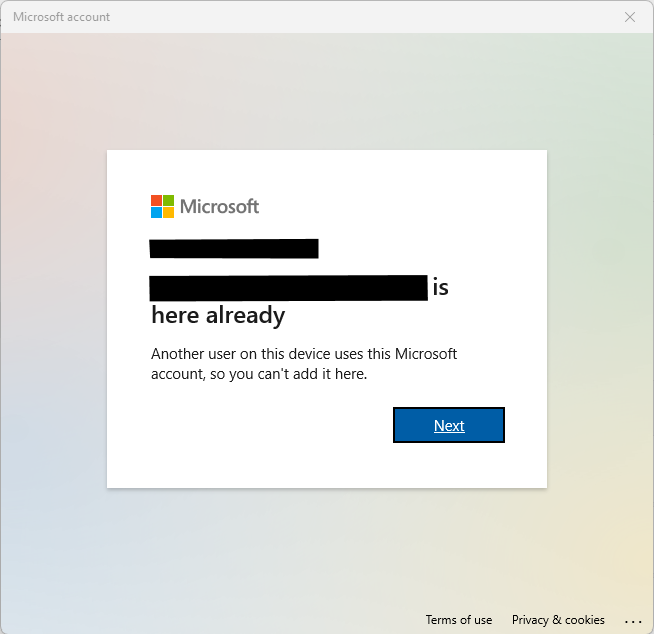The width and height of the screenshot is (654, 634).
Task: Click 'Another user on this device' message
Action: pos(304,364)
